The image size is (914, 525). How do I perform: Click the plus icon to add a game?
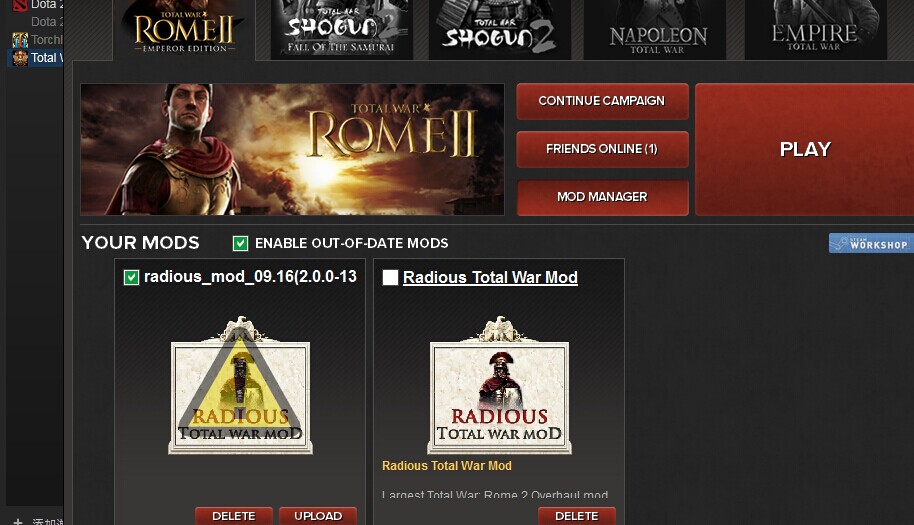[18, 521]
